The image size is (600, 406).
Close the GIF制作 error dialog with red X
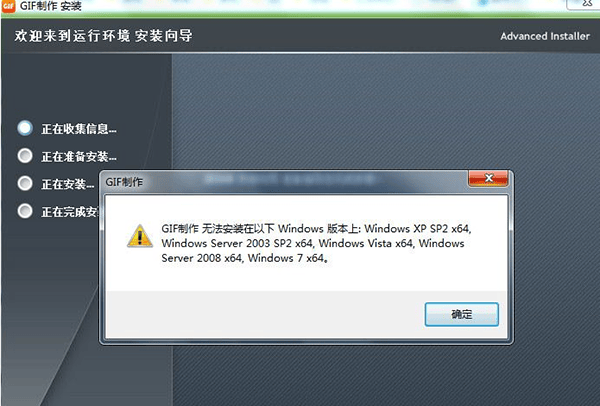click(x=488, y=178)
